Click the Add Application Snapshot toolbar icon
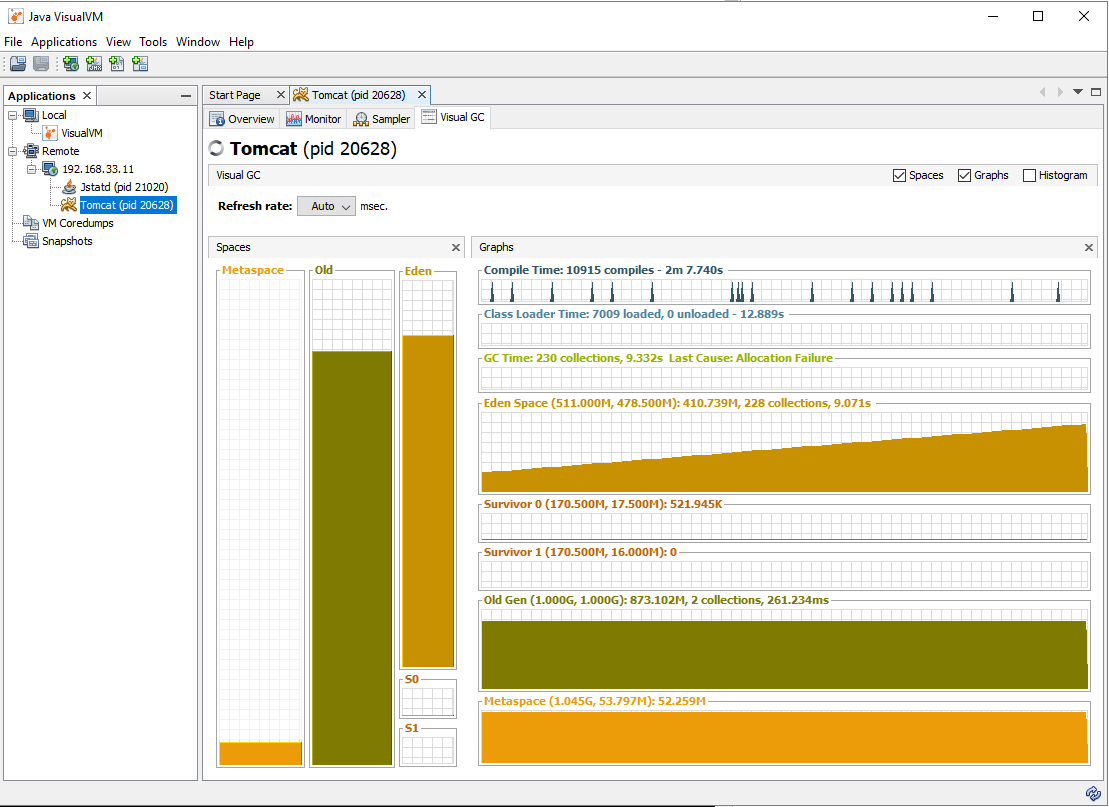The height and width of the screenshot is (807, 1109). tap(140, 64)
